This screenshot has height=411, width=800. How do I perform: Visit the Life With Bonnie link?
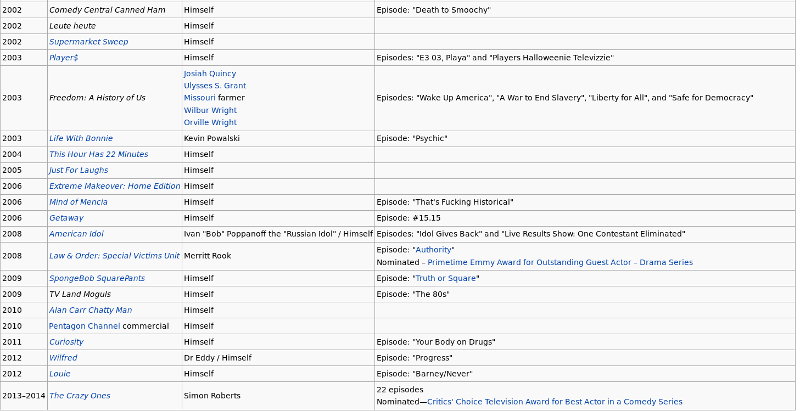[81, 138]
